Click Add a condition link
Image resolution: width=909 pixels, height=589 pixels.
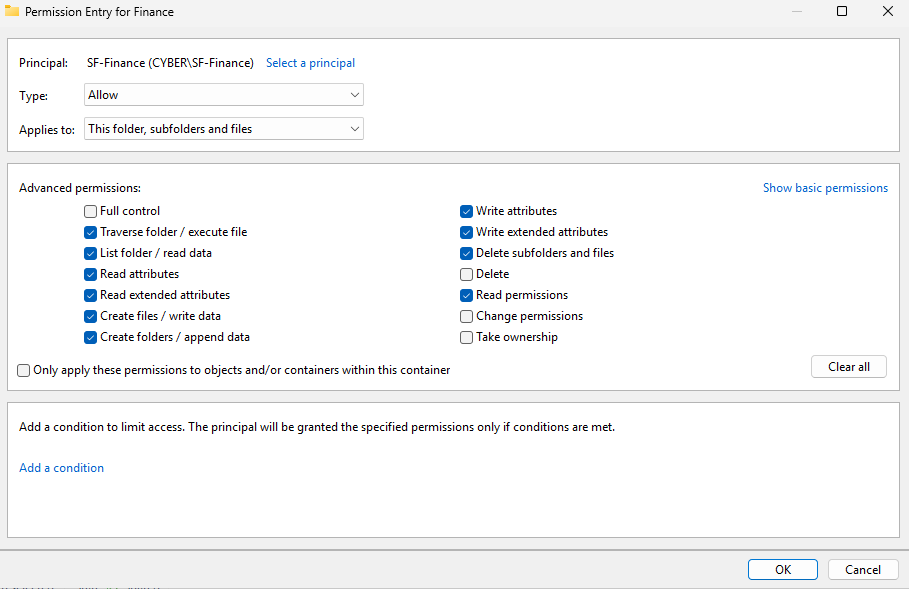[62, 468]
